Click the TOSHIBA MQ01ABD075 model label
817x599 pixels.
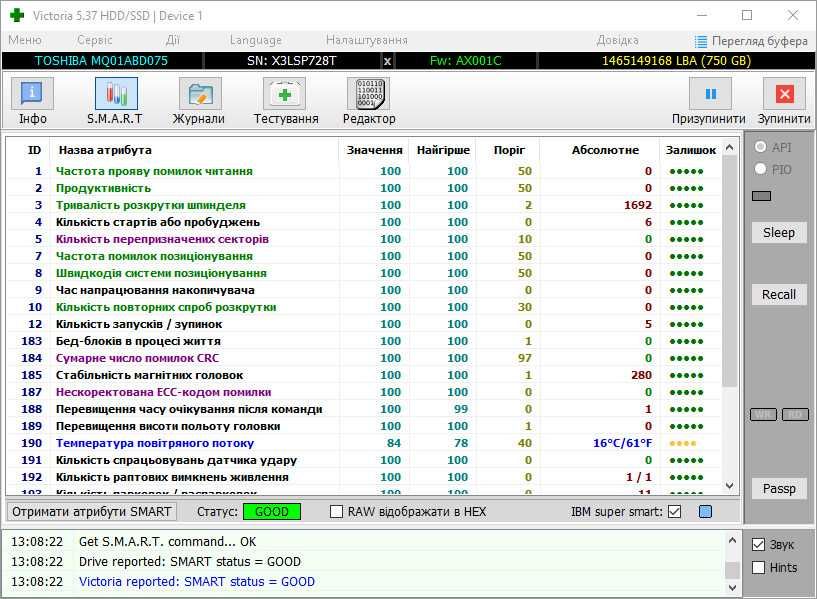coord(101,61)
